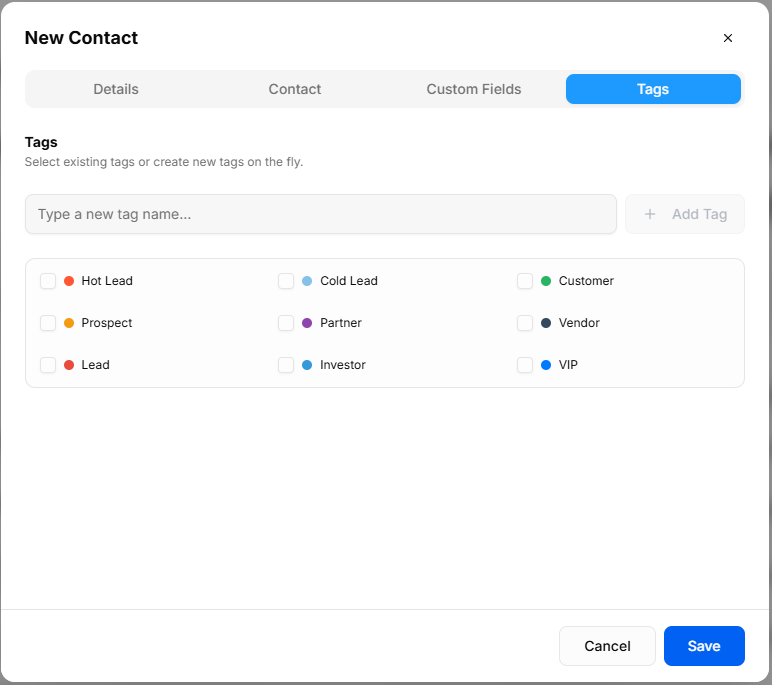Click the dark Vendor color dot
The width and height of the screenshot is (772, 685).
(x=546, y=323)
